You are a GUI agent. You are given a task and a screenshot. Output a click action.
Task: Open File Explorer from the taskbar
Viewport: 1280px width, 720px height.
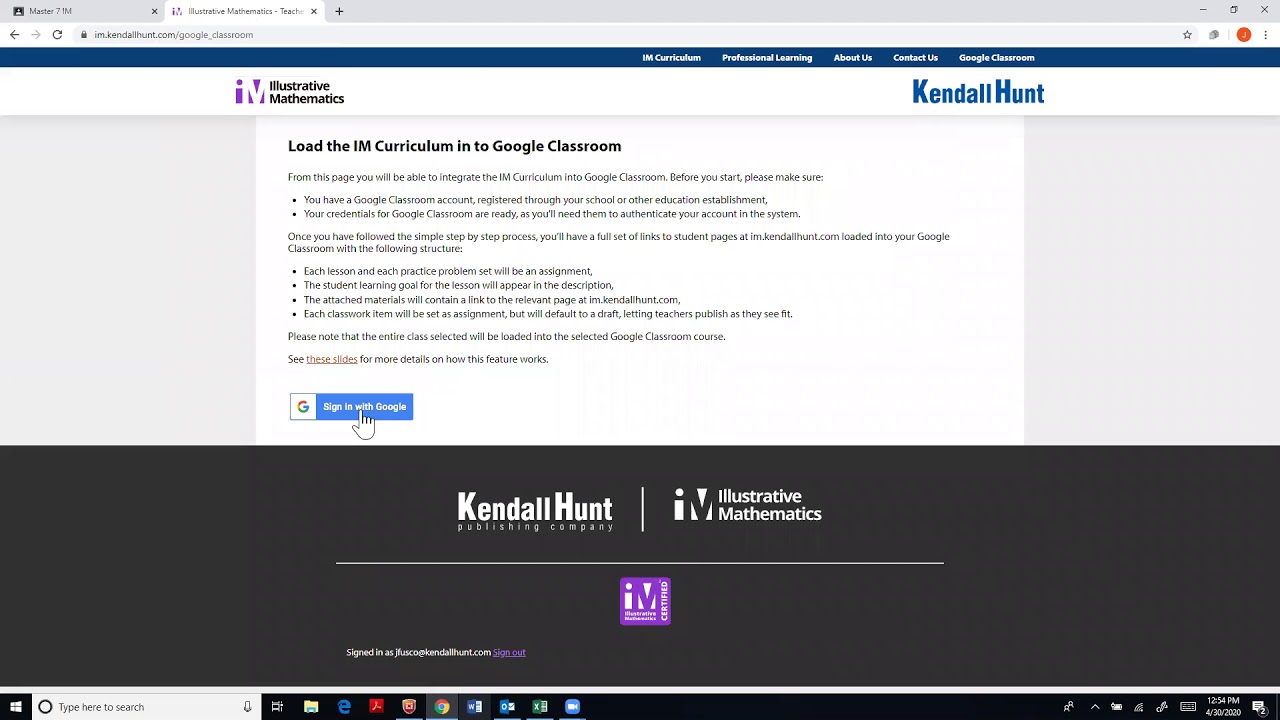(x=311, y=707)
